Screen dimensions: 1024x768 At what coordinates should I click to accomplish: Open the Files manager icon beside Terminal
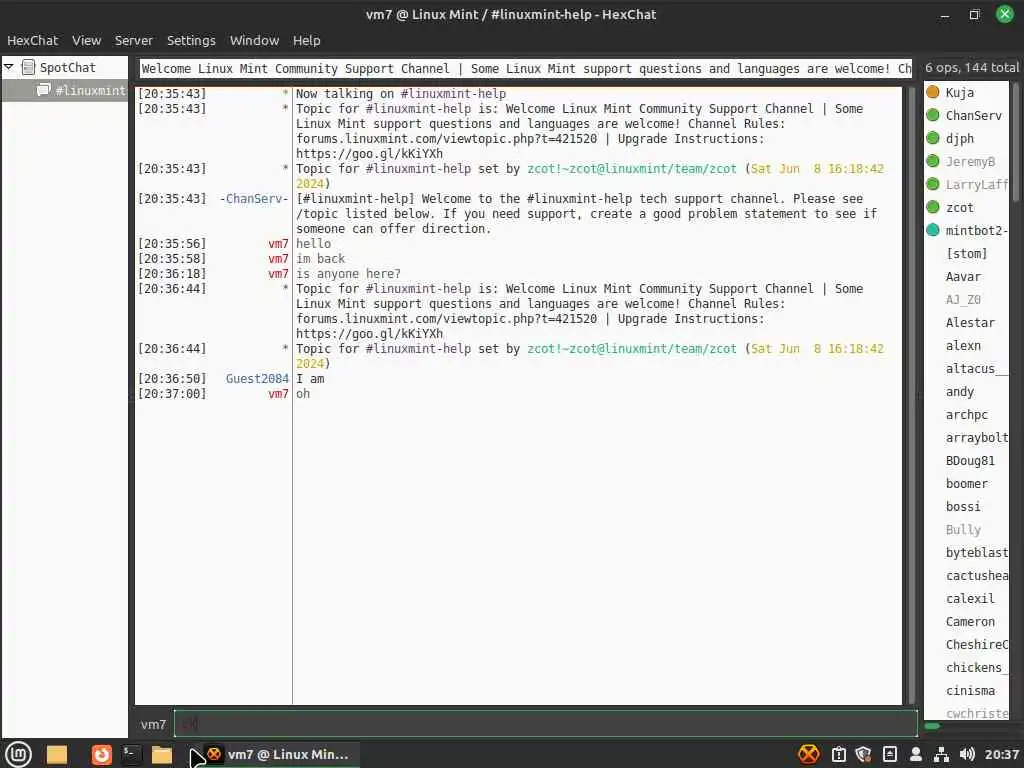161,754
